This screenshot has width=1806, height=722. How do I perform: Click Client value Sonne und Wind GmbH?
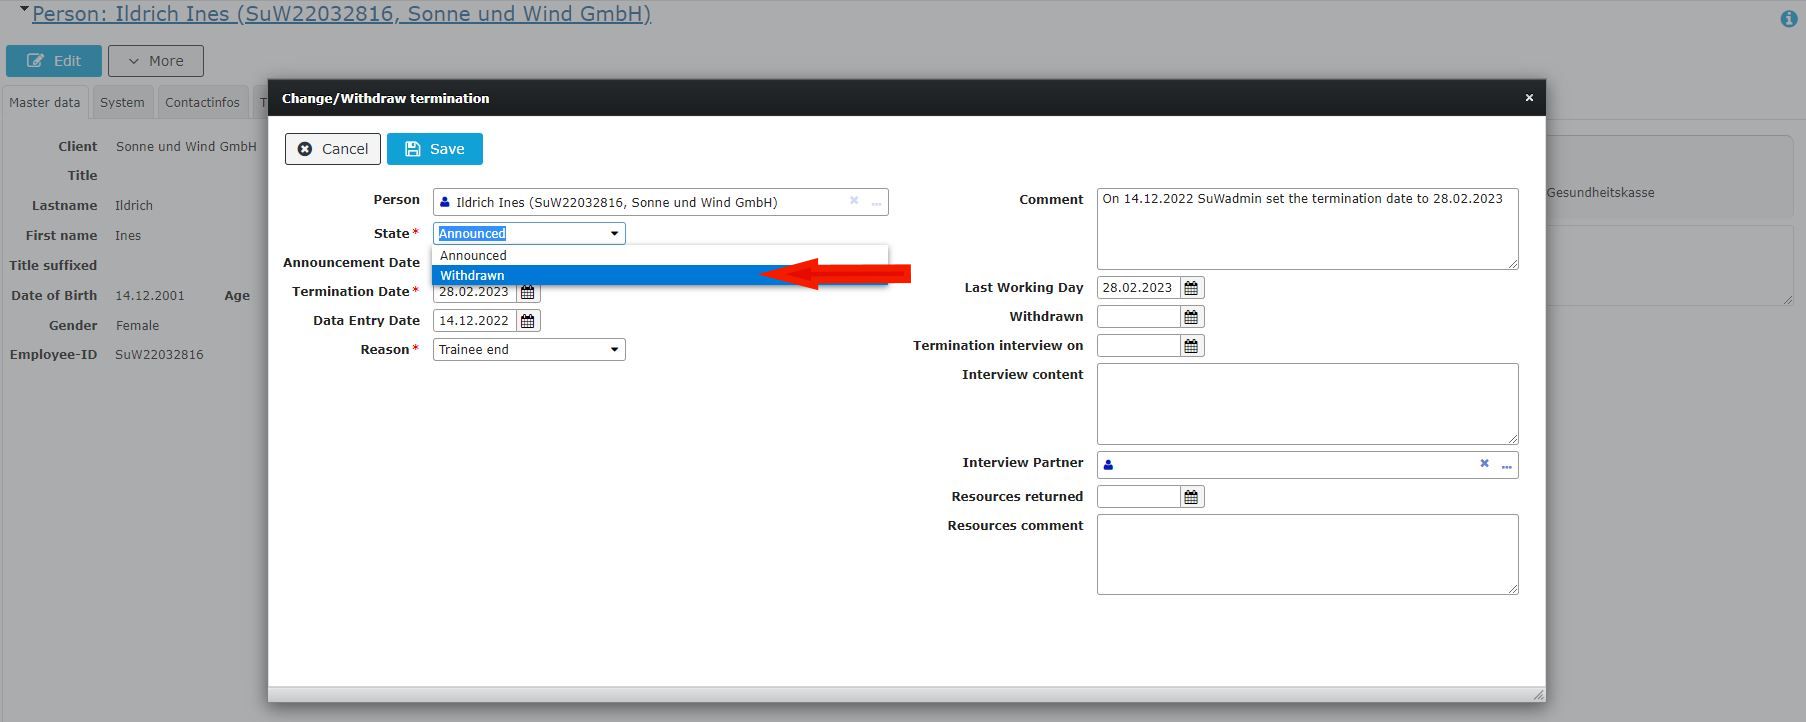click(186, 147)
